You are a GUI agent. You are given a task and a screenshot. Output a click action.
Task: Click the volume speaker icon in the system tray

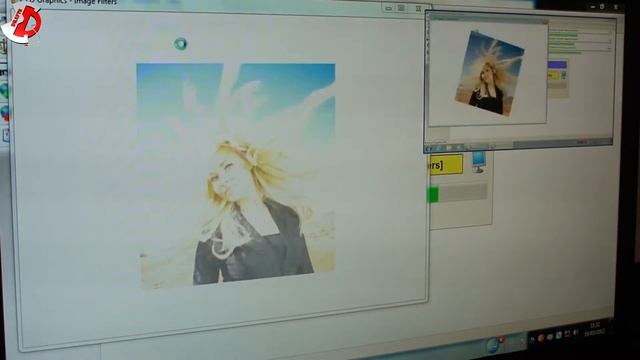tap(576, 333)
